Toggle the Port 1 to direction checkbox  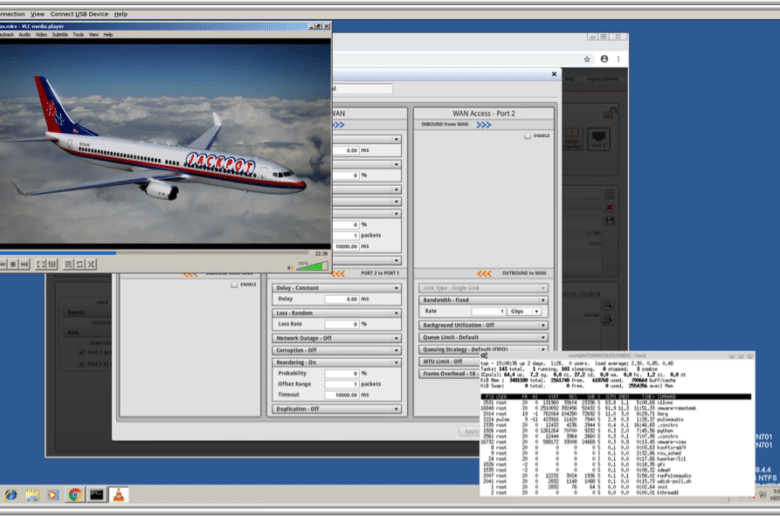[x=81, y=352]
